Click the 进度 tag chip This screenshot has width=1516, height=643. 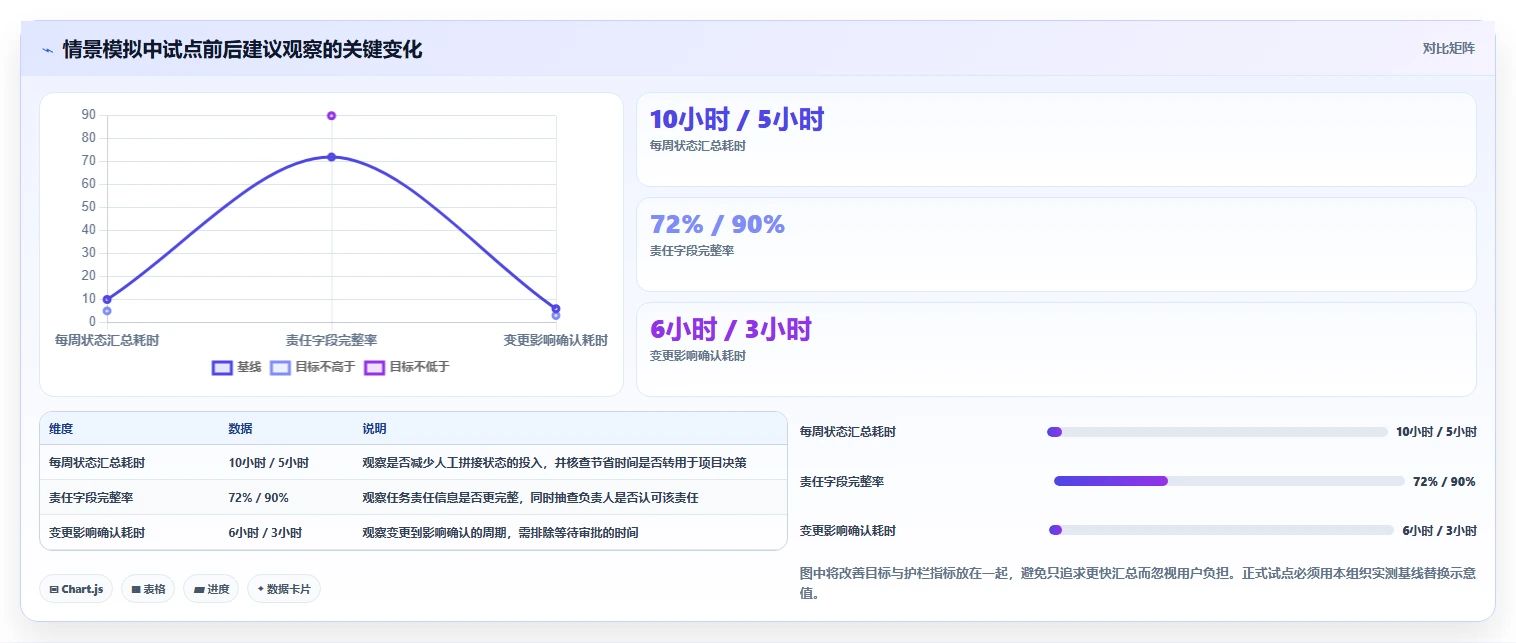[211, 589]
